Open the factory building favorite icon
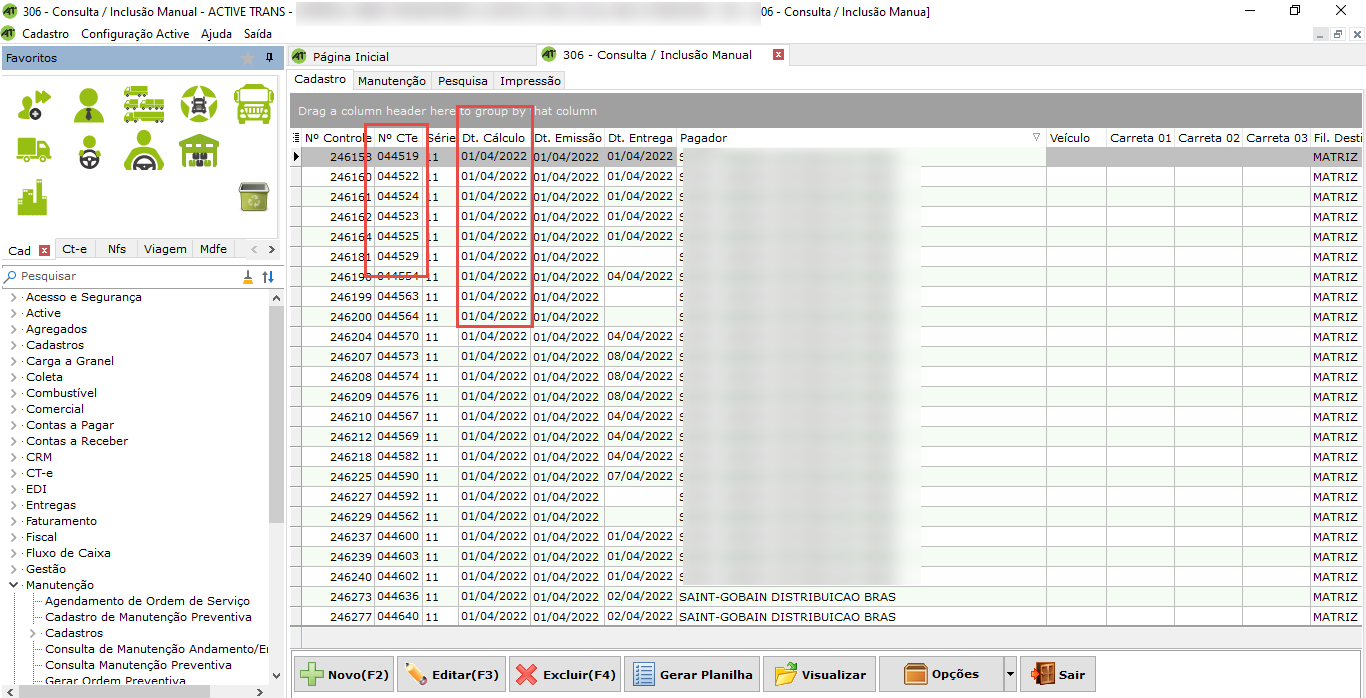Screen dimensions: 1366x698 coord(33,197)
